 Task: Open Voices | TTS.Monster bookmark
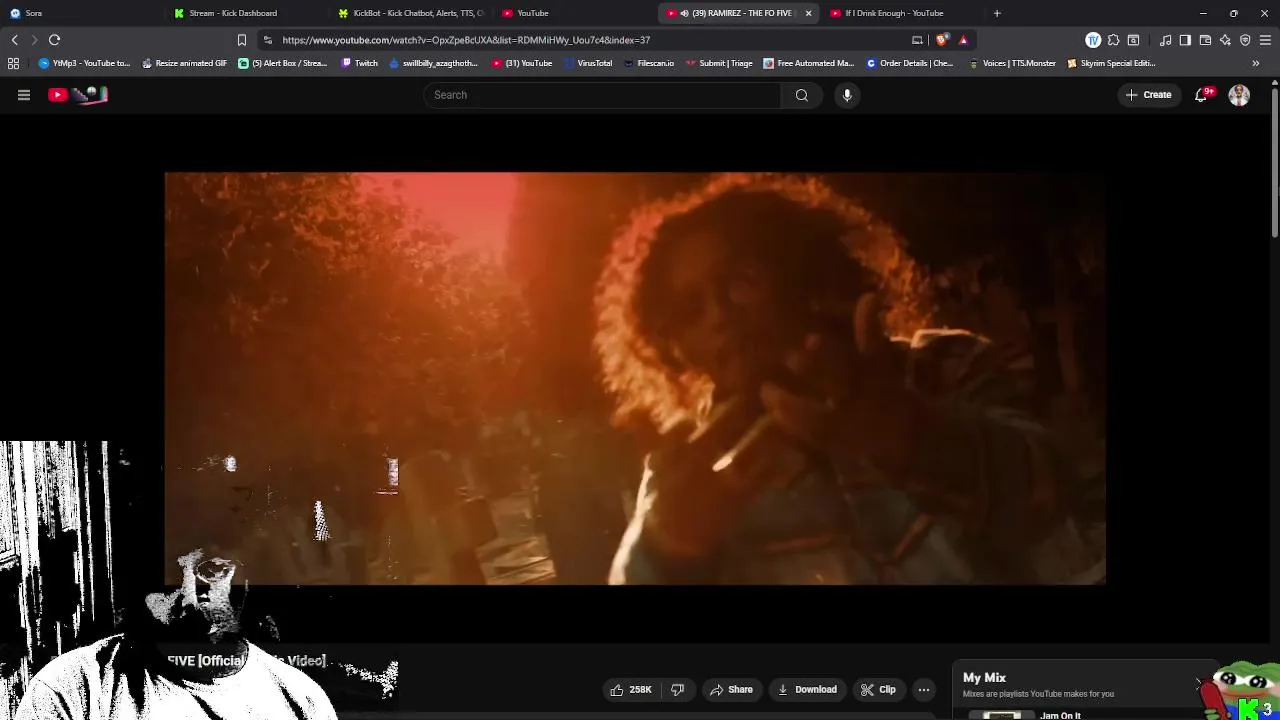(1012, 63)
